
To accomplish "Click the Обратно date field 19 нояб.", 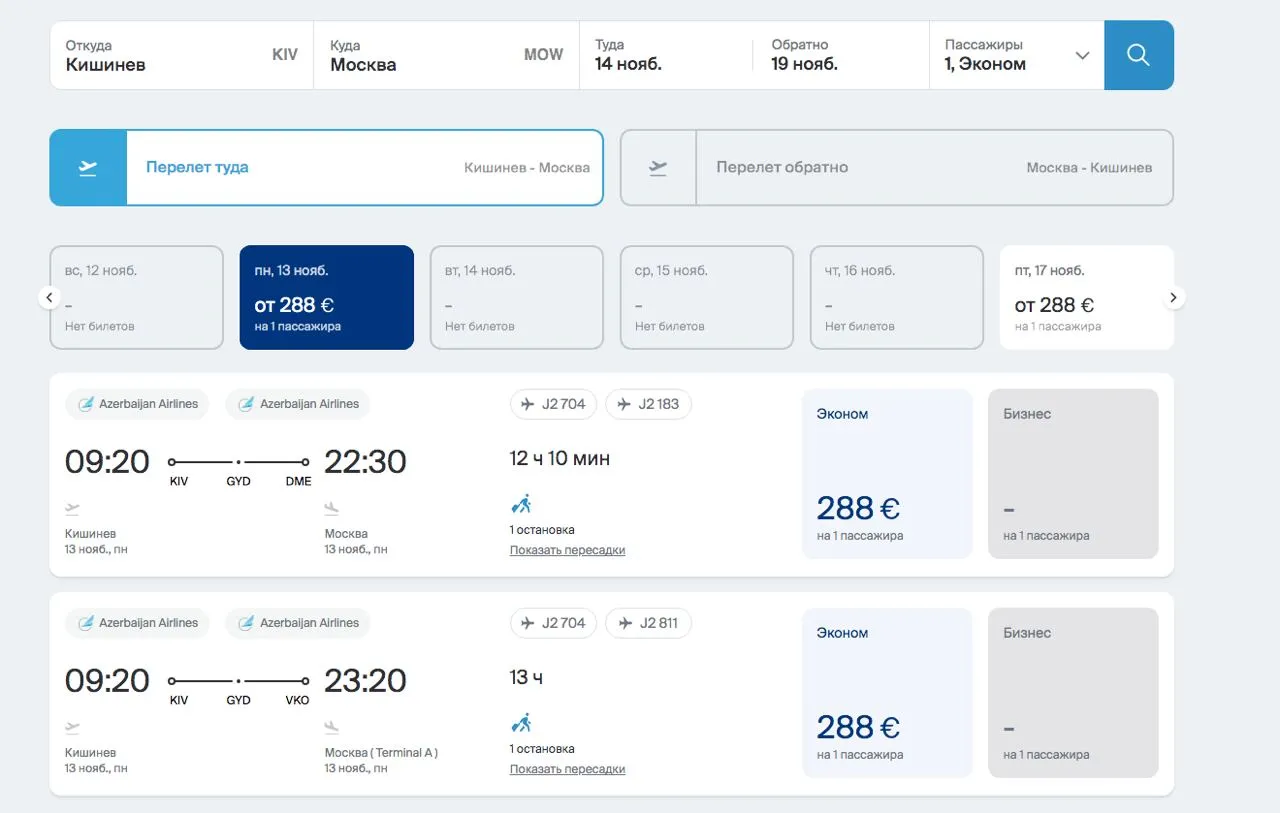I will [841, 55].
